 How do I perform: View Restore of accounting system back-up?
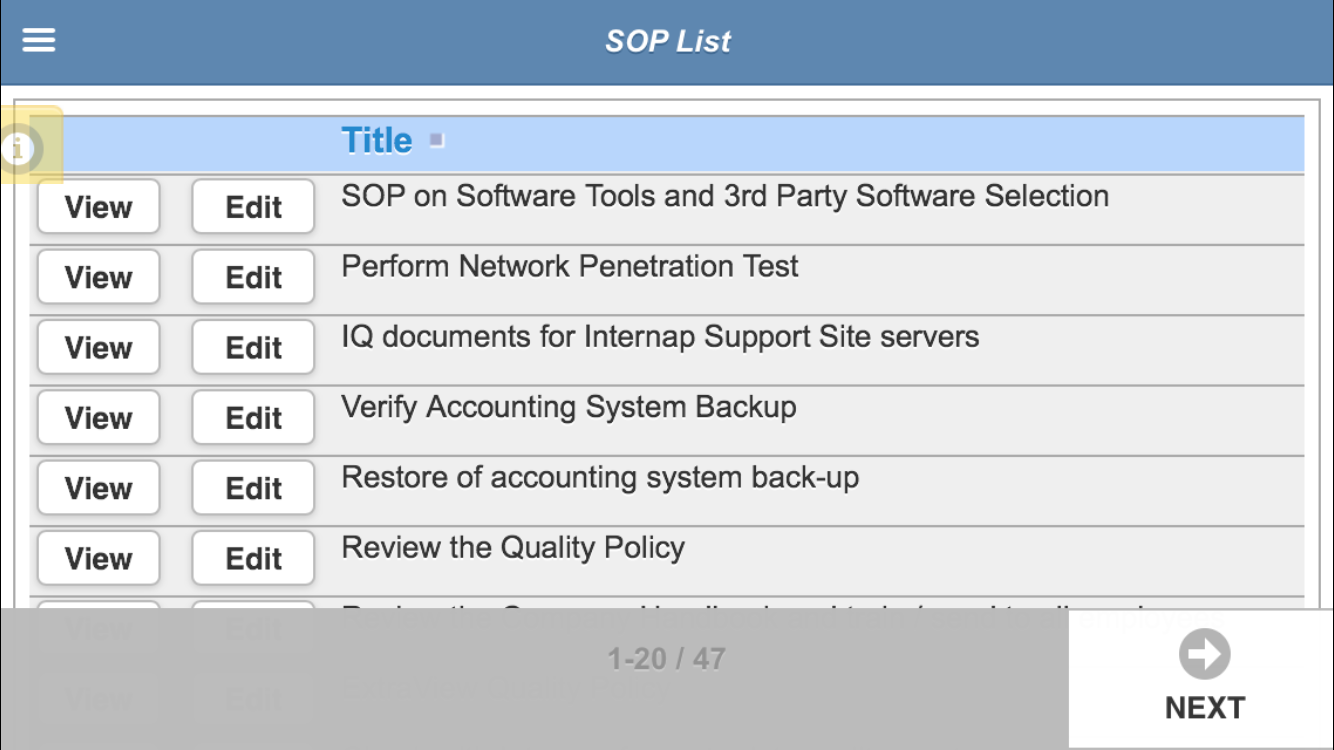98,488
